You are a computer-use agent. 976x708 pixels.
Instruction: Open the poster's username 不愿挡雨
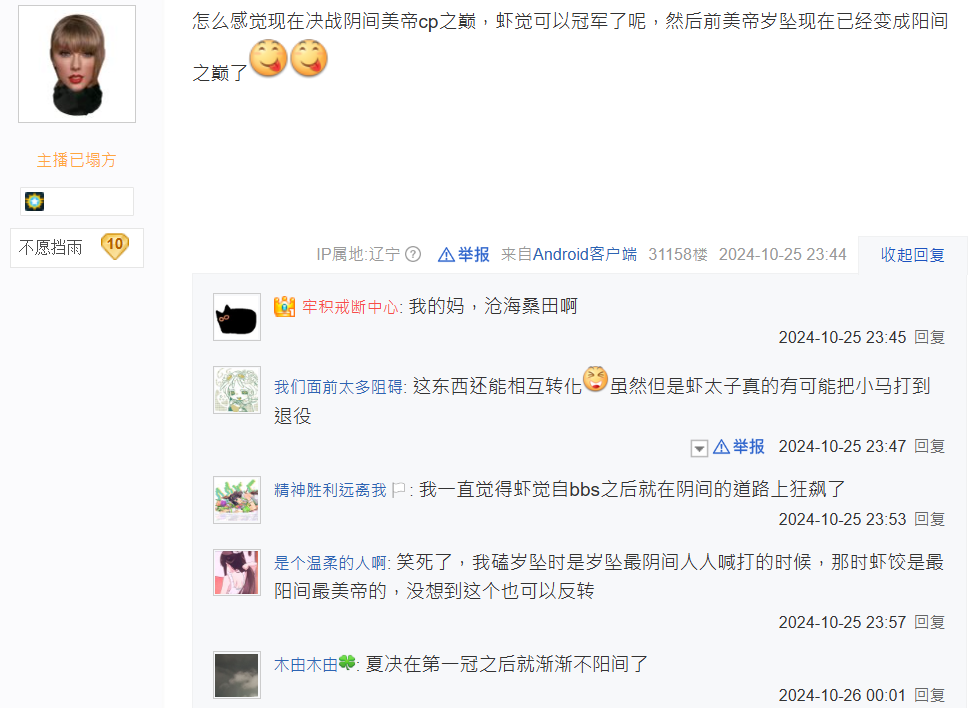point(50,247)
